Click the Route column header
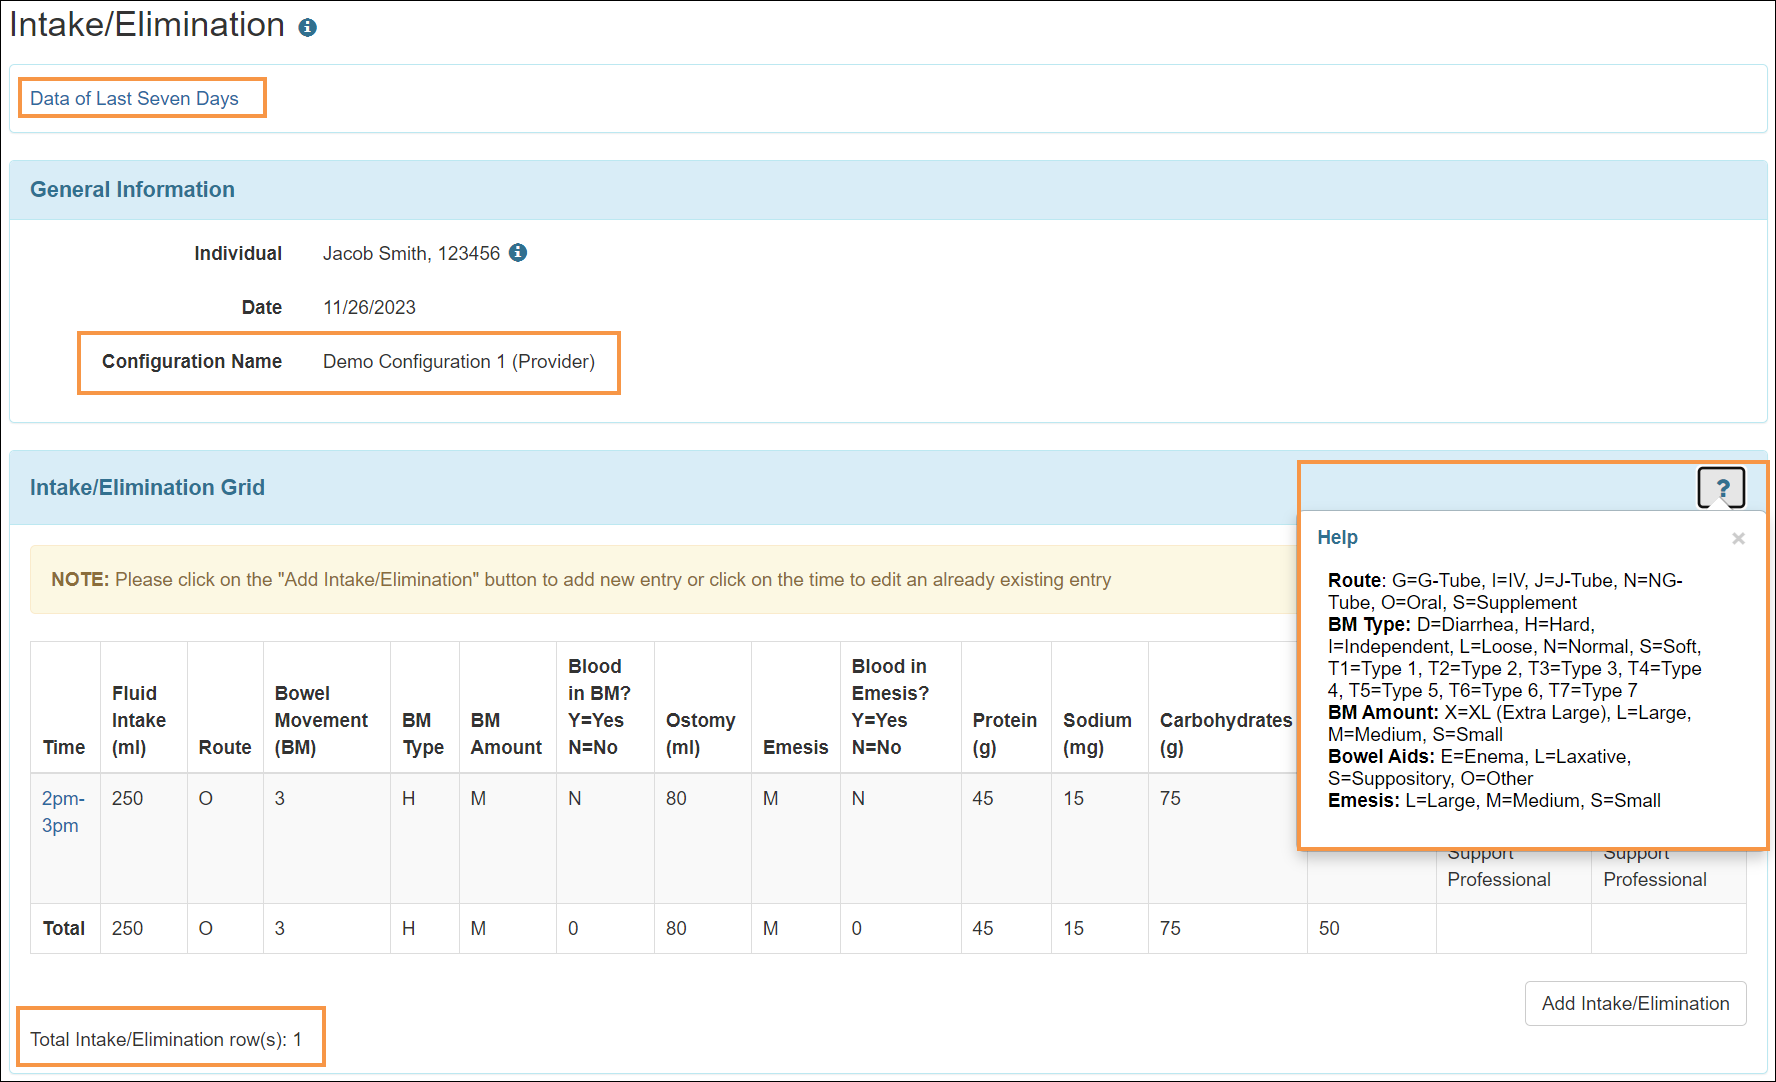This screenshot has width=1776, height=1082. tap(224, 747)
